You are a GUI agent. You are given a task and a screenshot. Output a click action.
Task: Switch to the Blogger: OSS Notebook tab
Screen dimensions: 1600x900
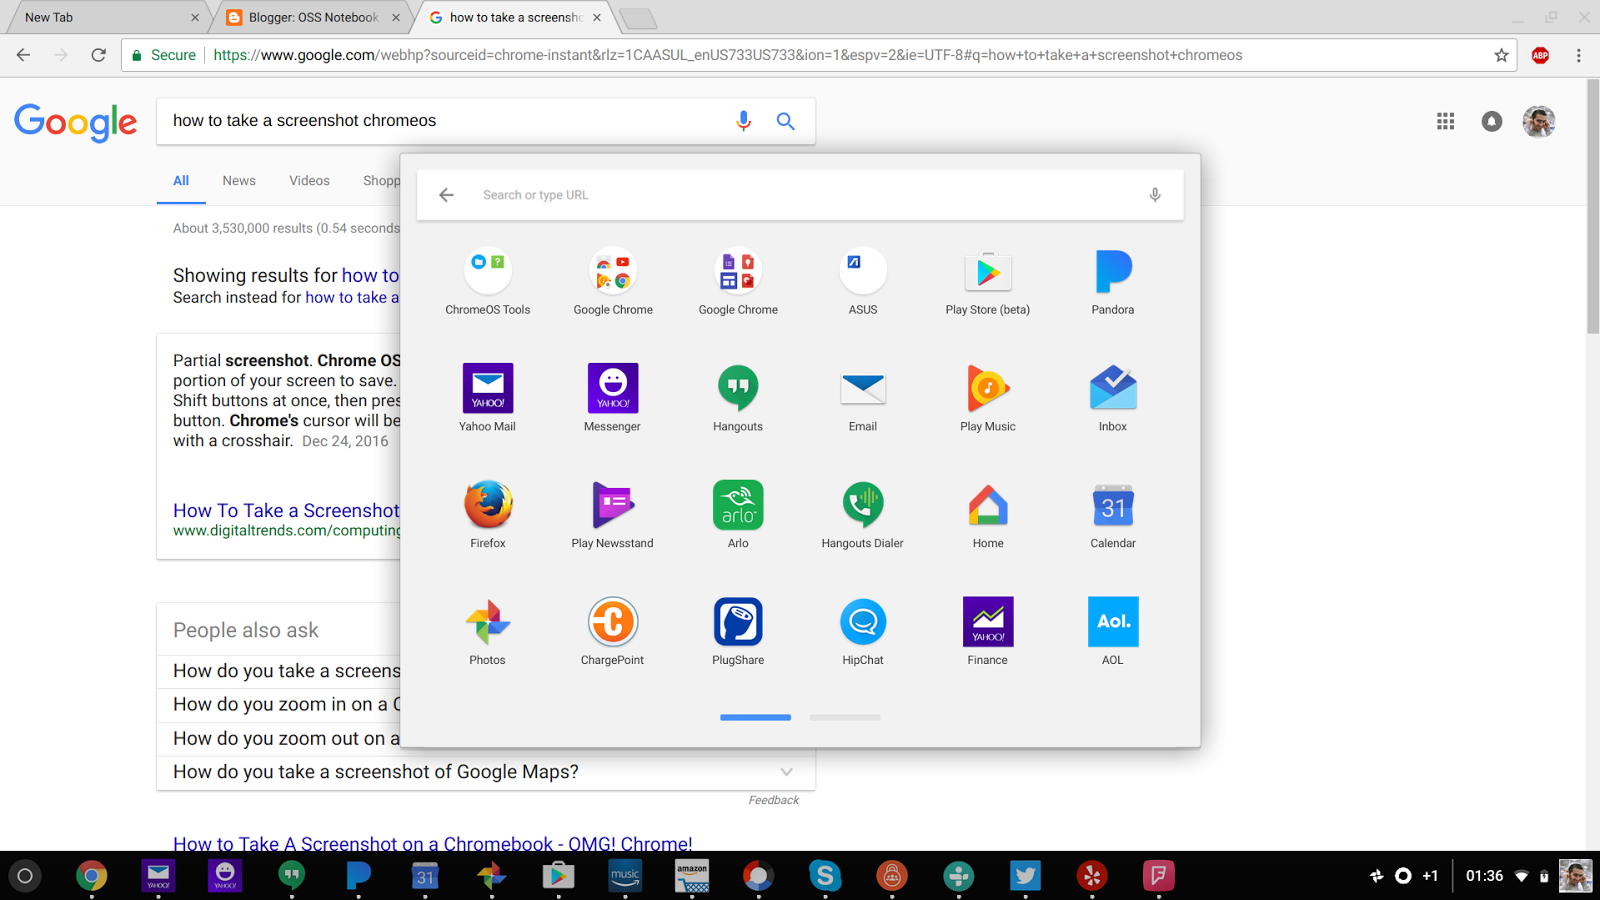tap(313, 17)
